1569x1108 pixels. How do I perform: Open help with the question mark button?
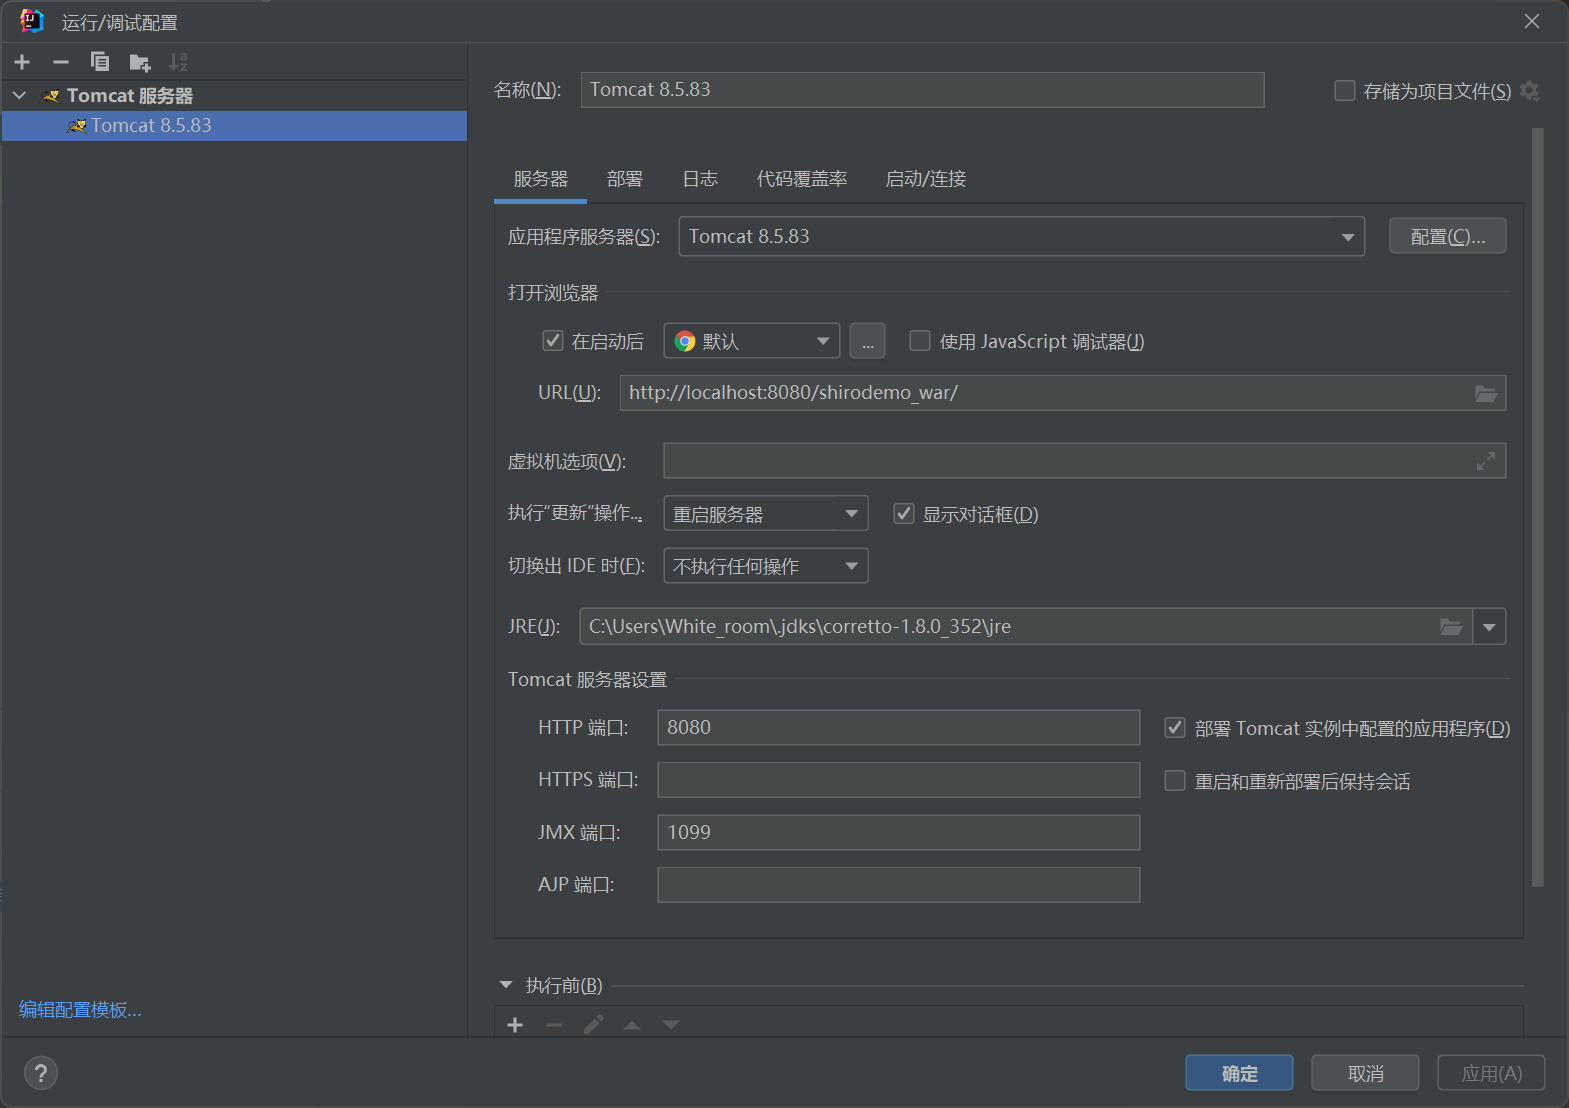pyautogui.click(x=40, y=1073)
